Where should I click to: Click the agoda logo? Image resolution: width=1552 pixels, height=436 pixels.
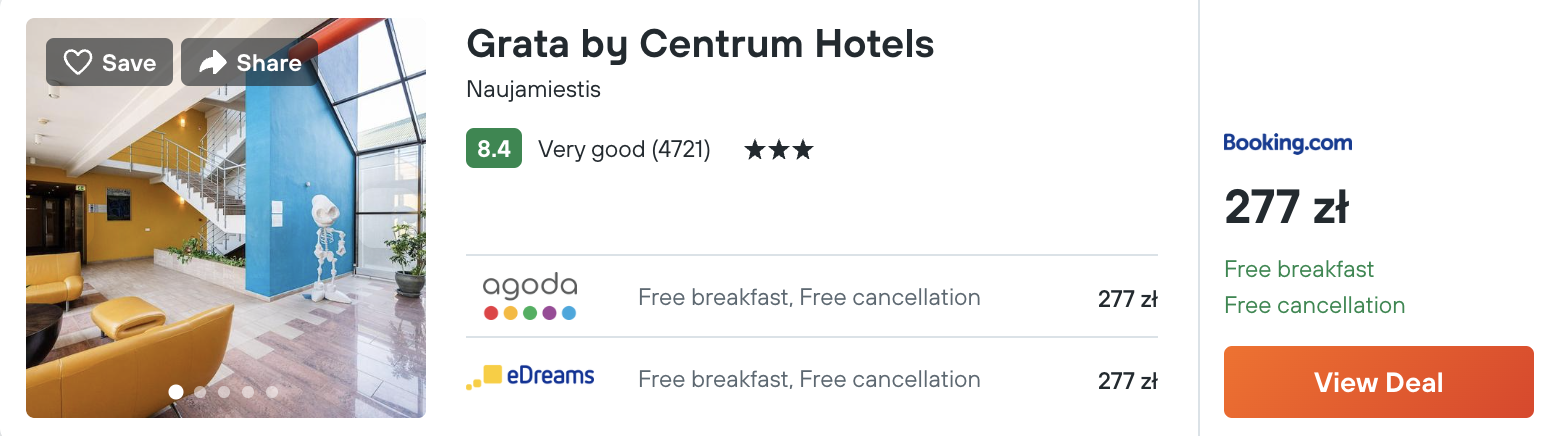pyautogui.click(x=530, y=297)
